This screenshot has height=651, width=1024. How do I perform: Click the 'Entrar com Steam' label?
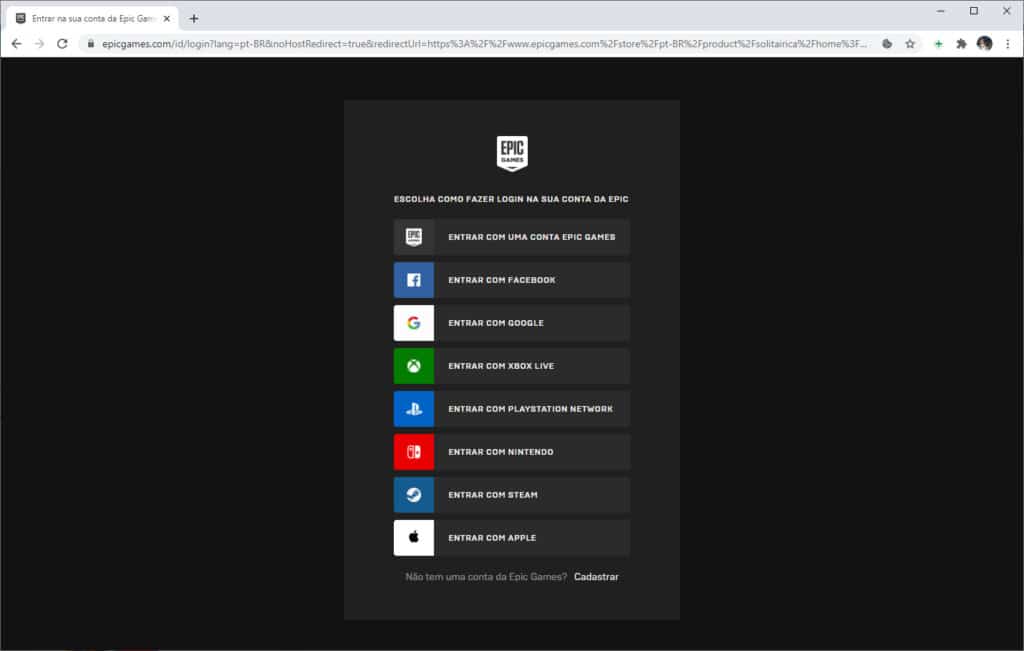[x=493, y=495]
